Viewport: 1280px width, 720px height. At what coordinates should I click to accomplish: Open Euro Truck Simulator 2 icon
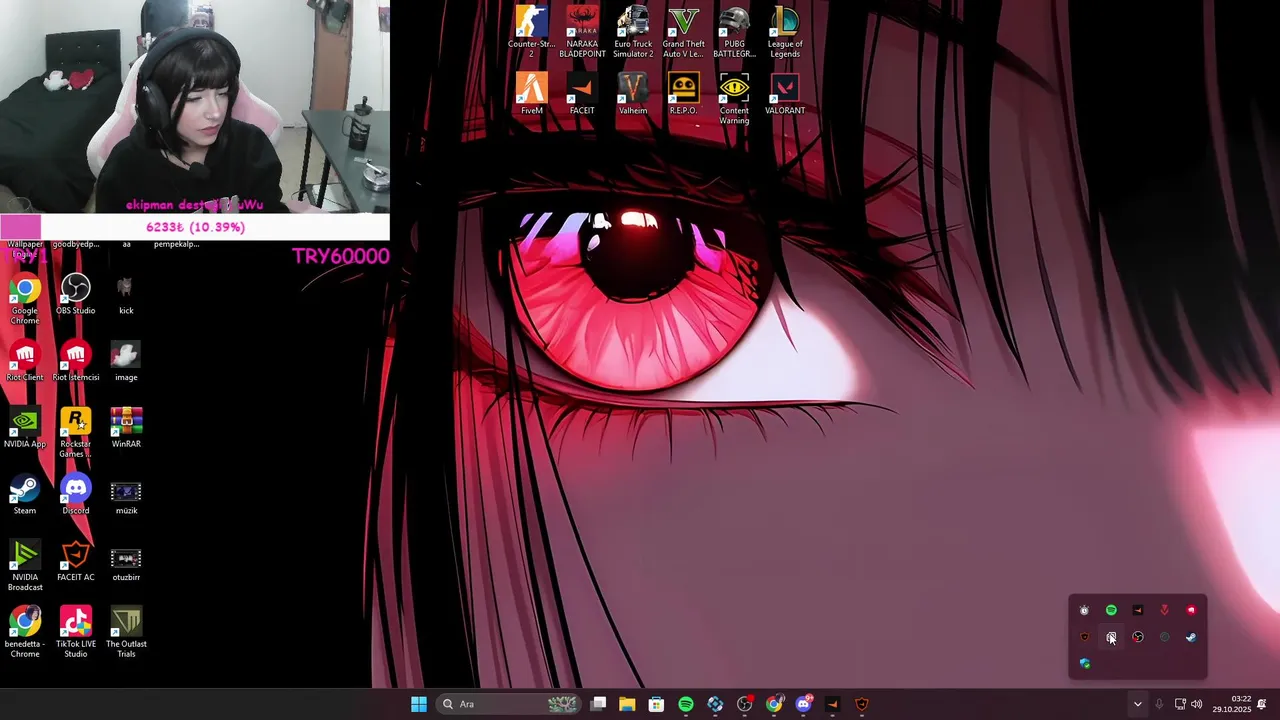tap(633, 32)
